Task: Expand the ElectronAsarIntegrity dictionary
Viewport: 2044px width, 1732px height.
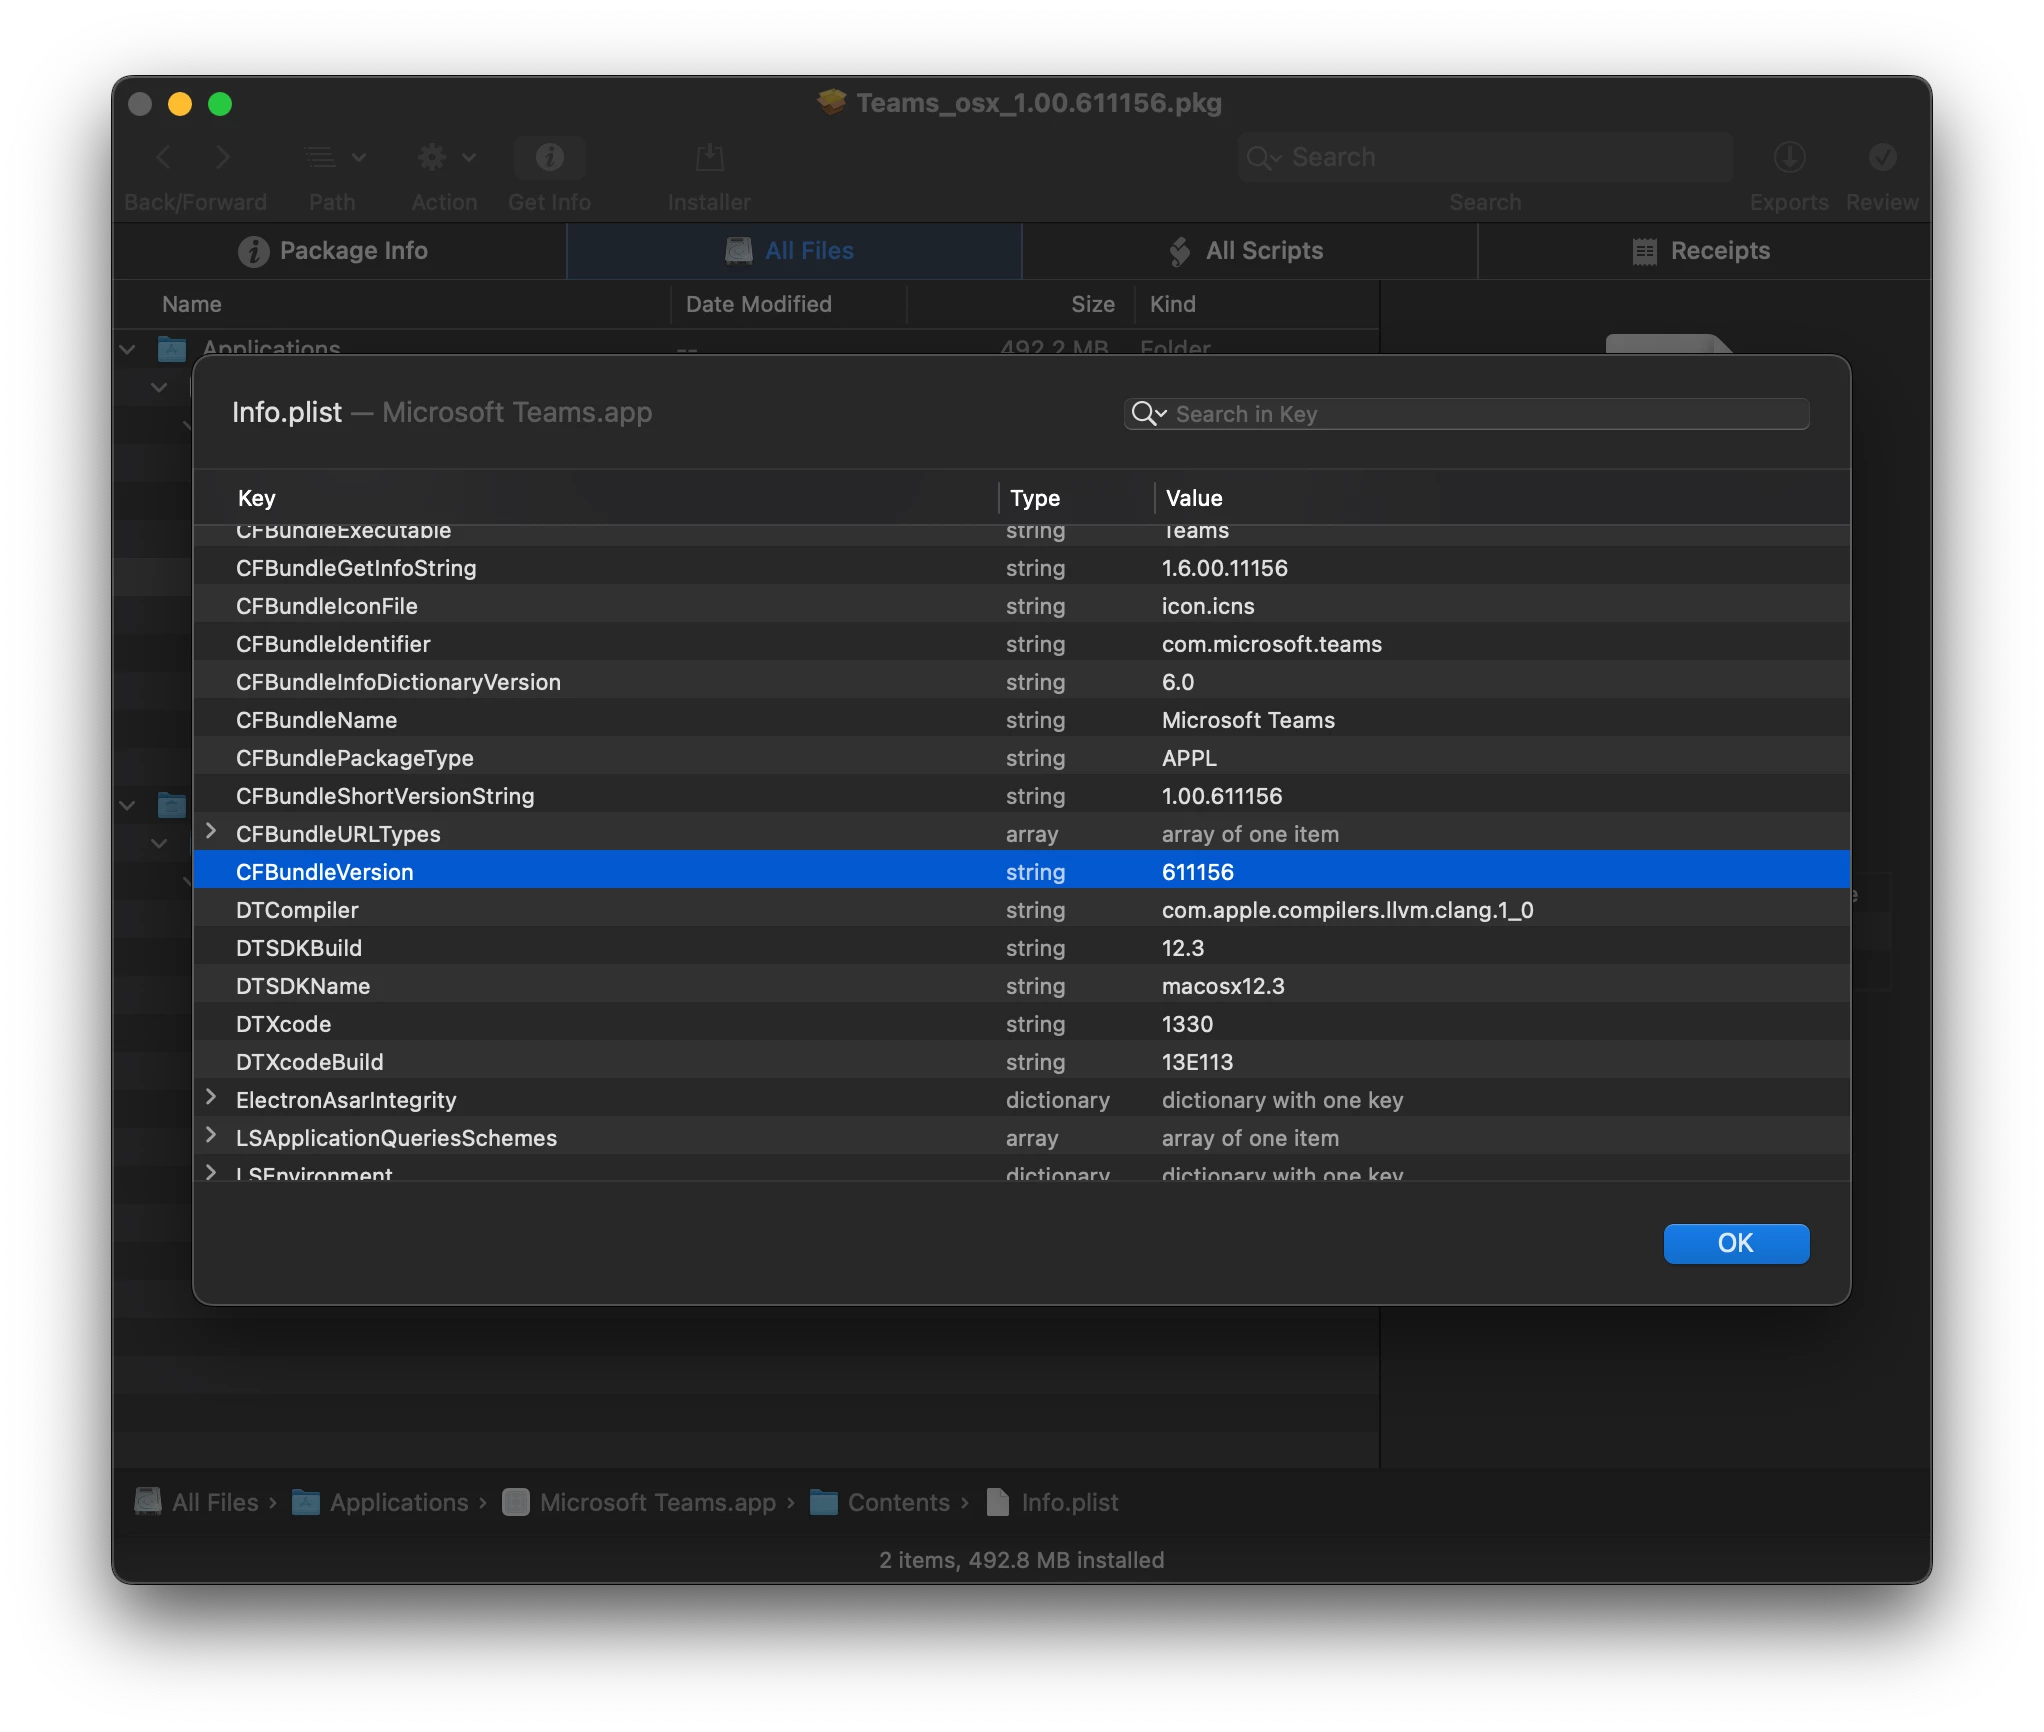Action: [x=211, y=1098]
